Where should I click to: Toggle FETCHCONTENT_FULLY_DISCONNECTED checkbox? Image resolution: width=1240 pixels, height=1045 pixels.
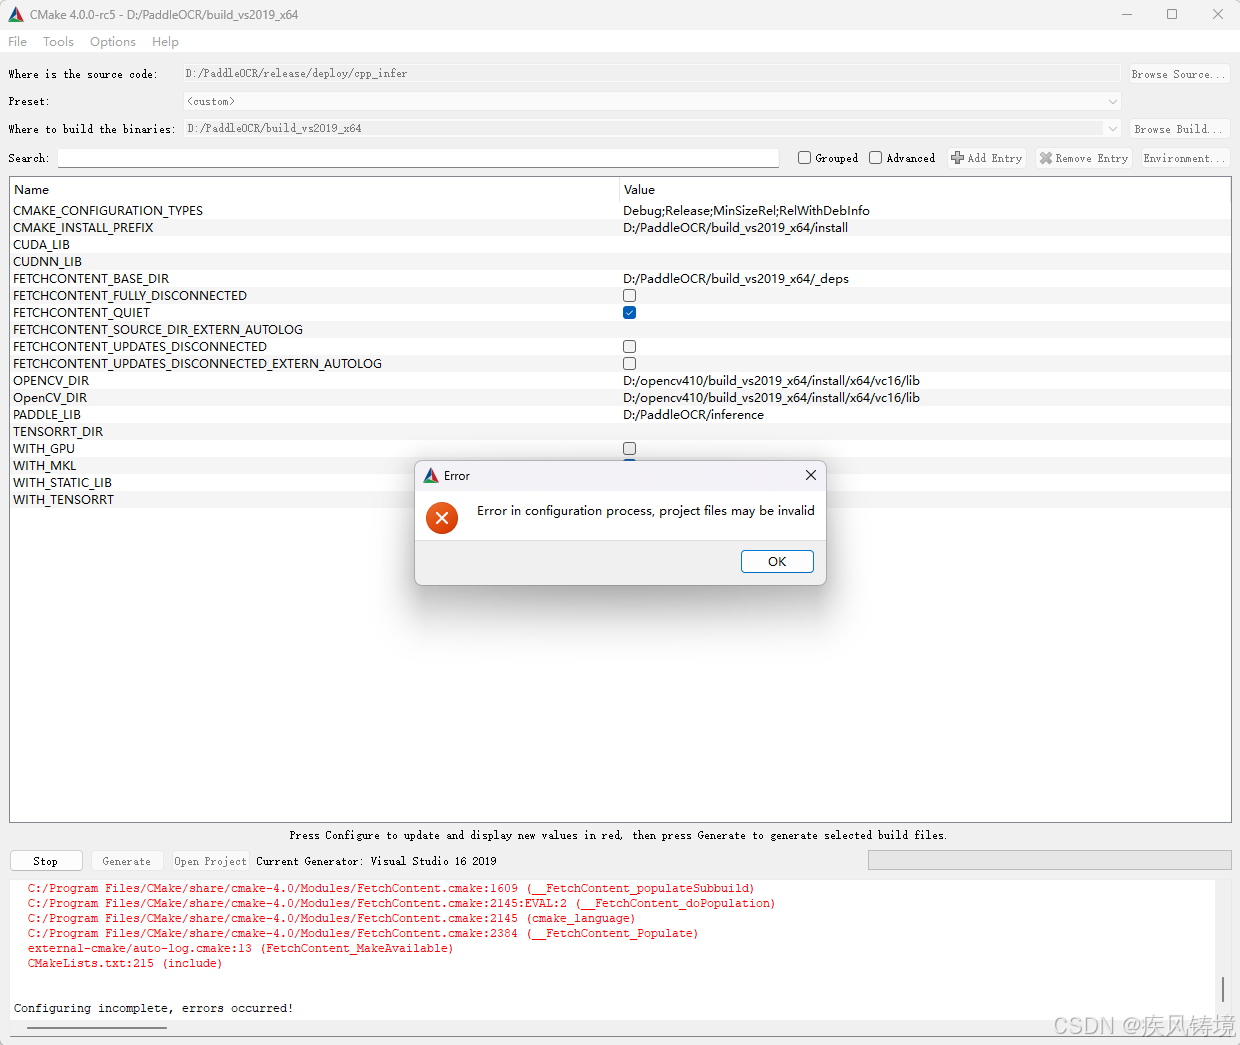tap(629, 296)
